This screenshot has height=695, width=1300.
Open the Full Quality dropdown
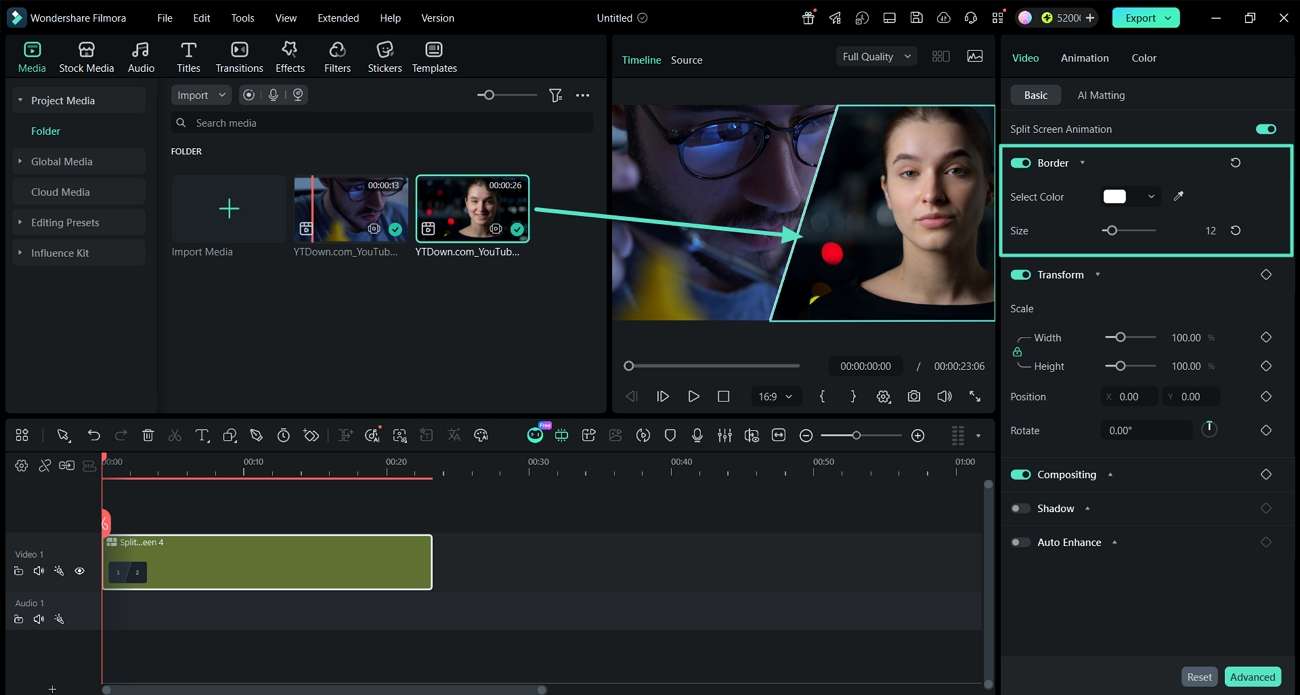877,57
